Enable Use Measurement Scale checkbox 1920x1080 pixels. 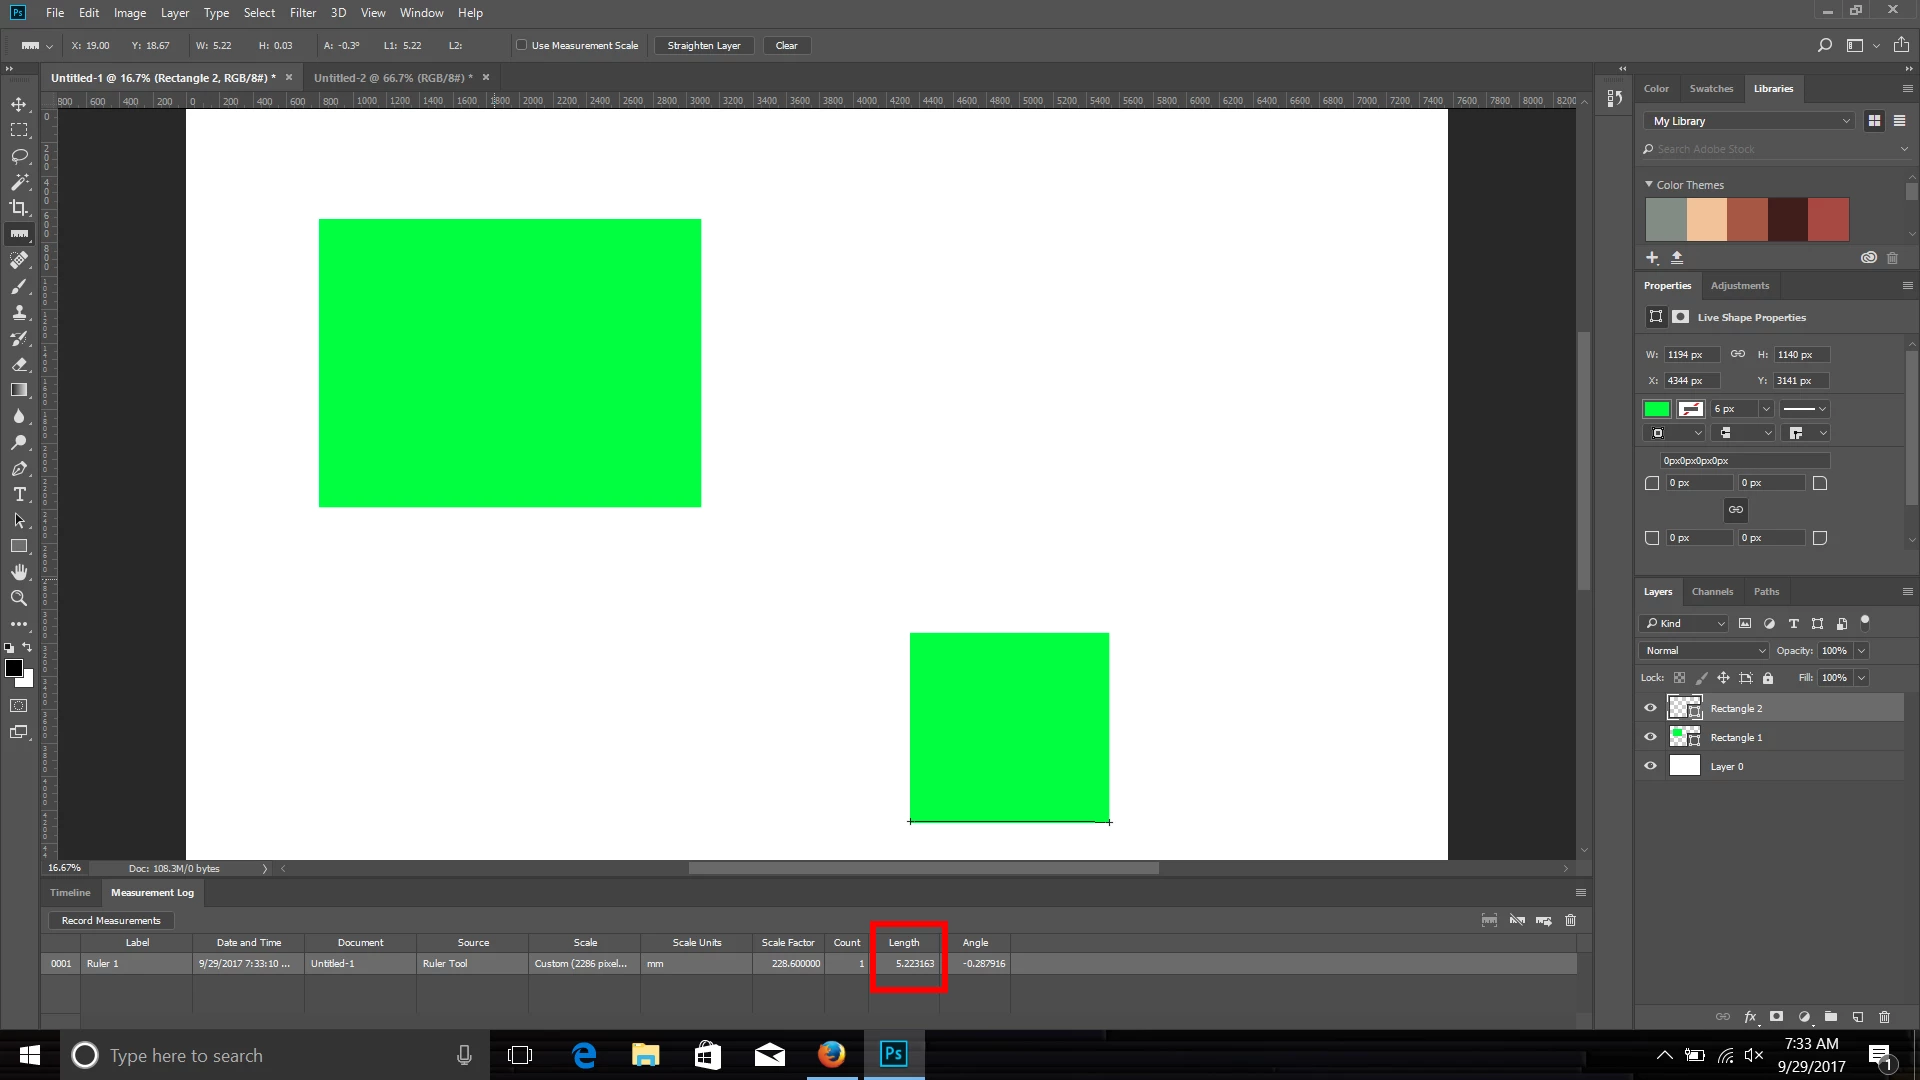(521, 45)
